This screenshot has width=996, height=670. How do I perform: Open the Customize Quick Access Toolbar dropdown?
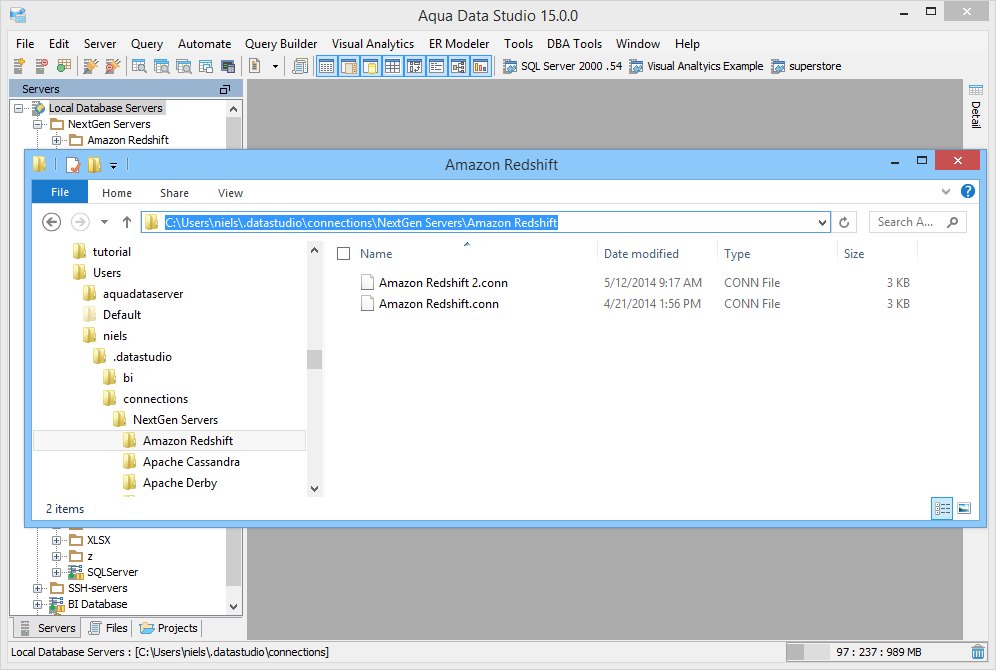point(114,166)
